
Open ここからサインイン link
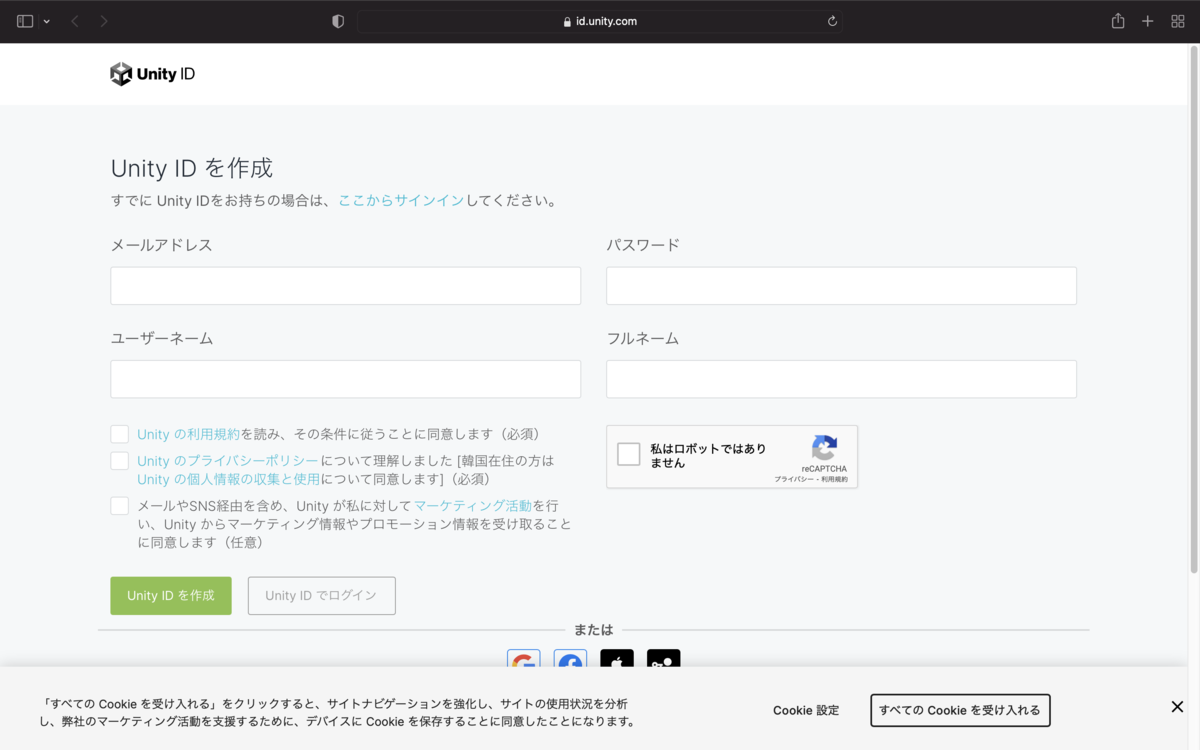pos(400,200)
